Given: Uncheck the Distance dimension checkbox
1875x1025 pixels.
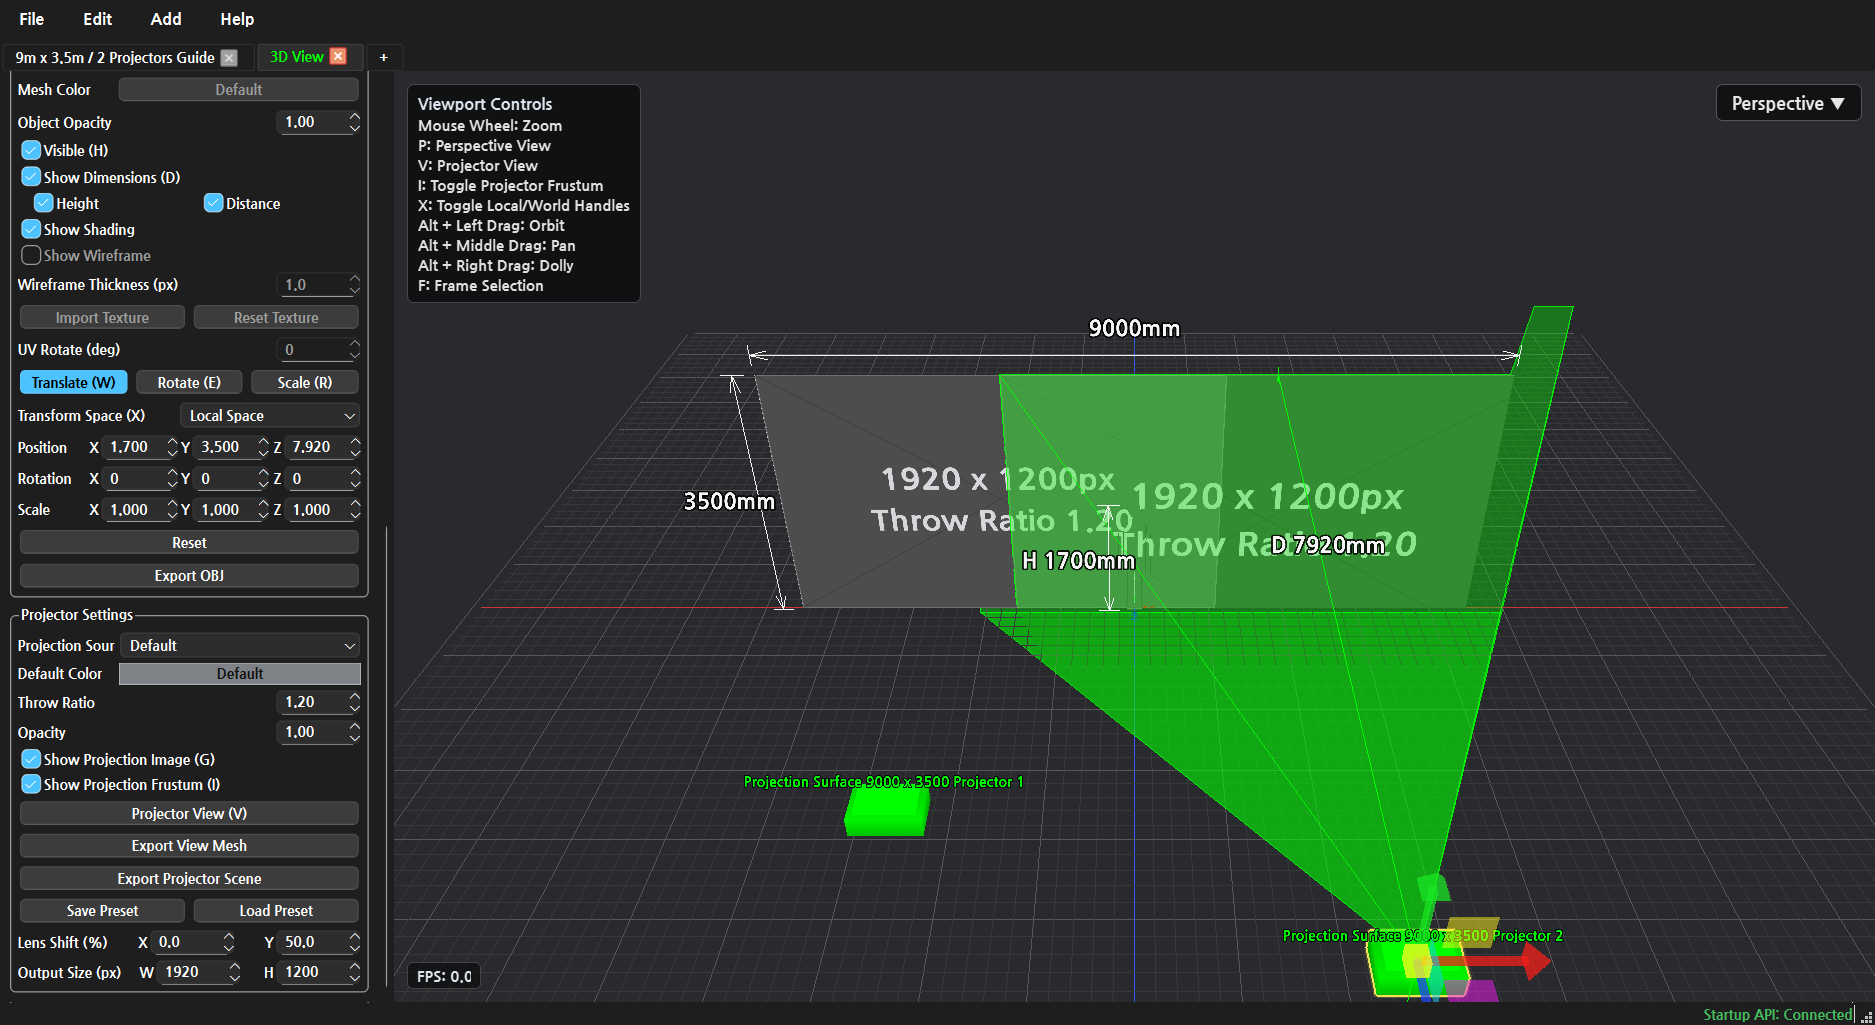Looking at the screenshot, I should point(213,203).
